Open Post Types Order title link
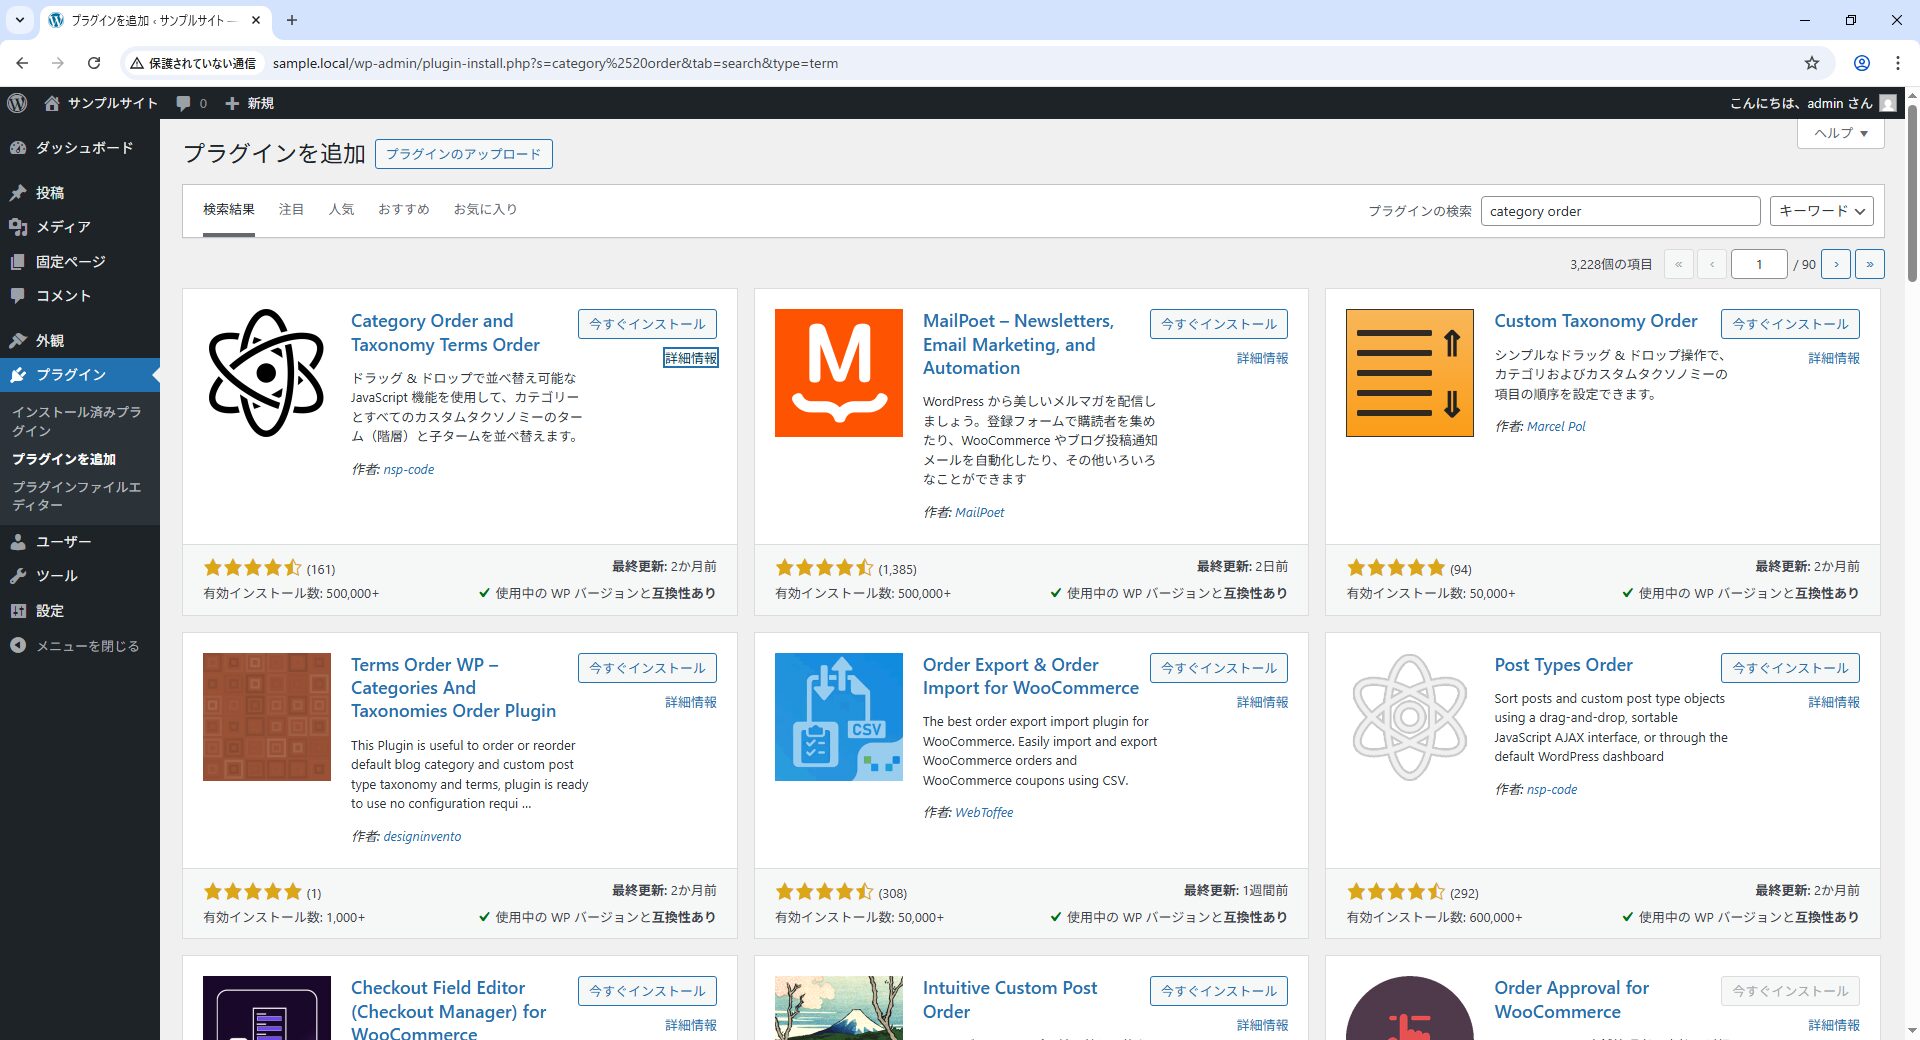Viewport: 1920px width, 1040px height. 1563,665
